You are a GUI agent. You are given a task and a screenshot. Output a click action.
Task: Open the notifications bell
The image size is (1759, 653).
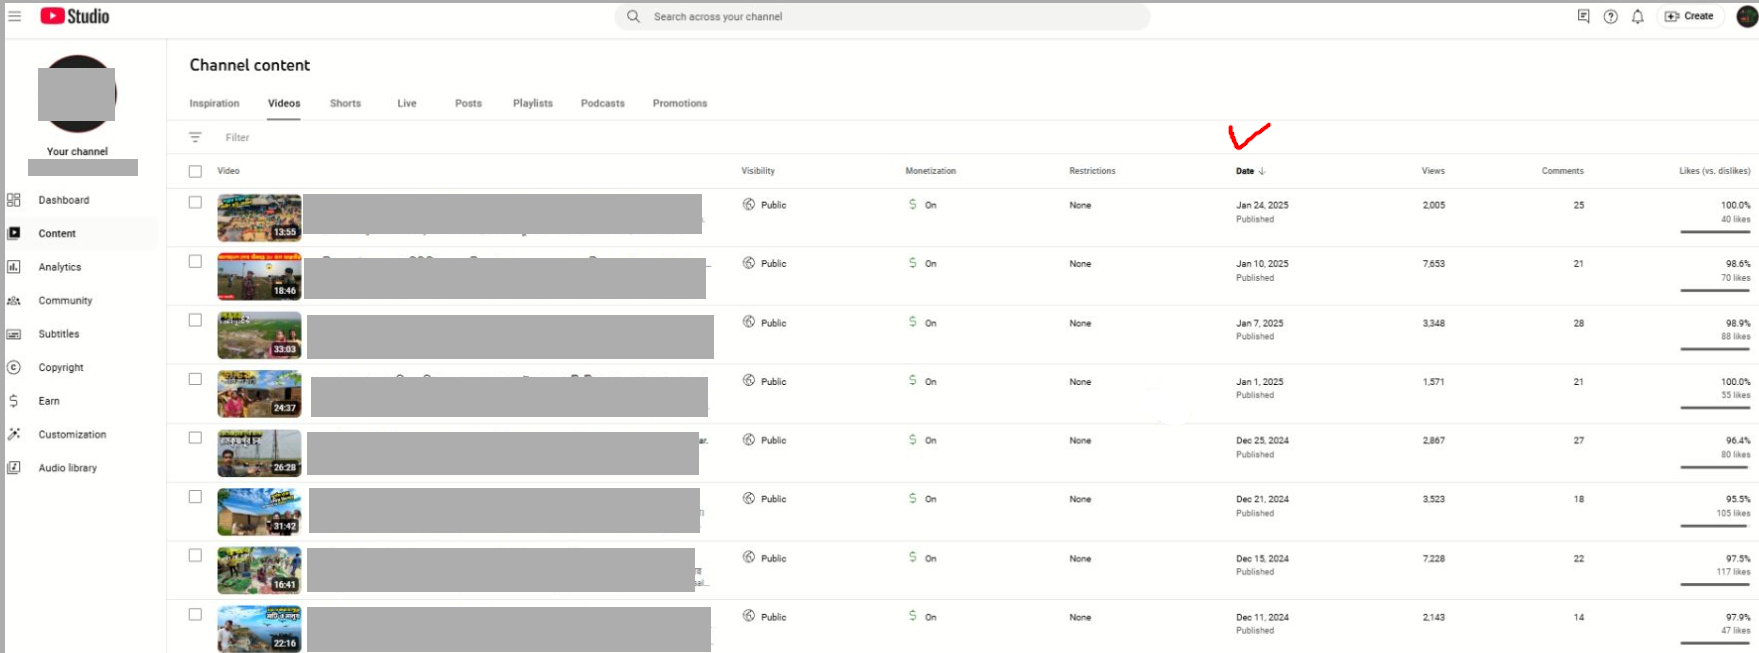point(1637,16)
